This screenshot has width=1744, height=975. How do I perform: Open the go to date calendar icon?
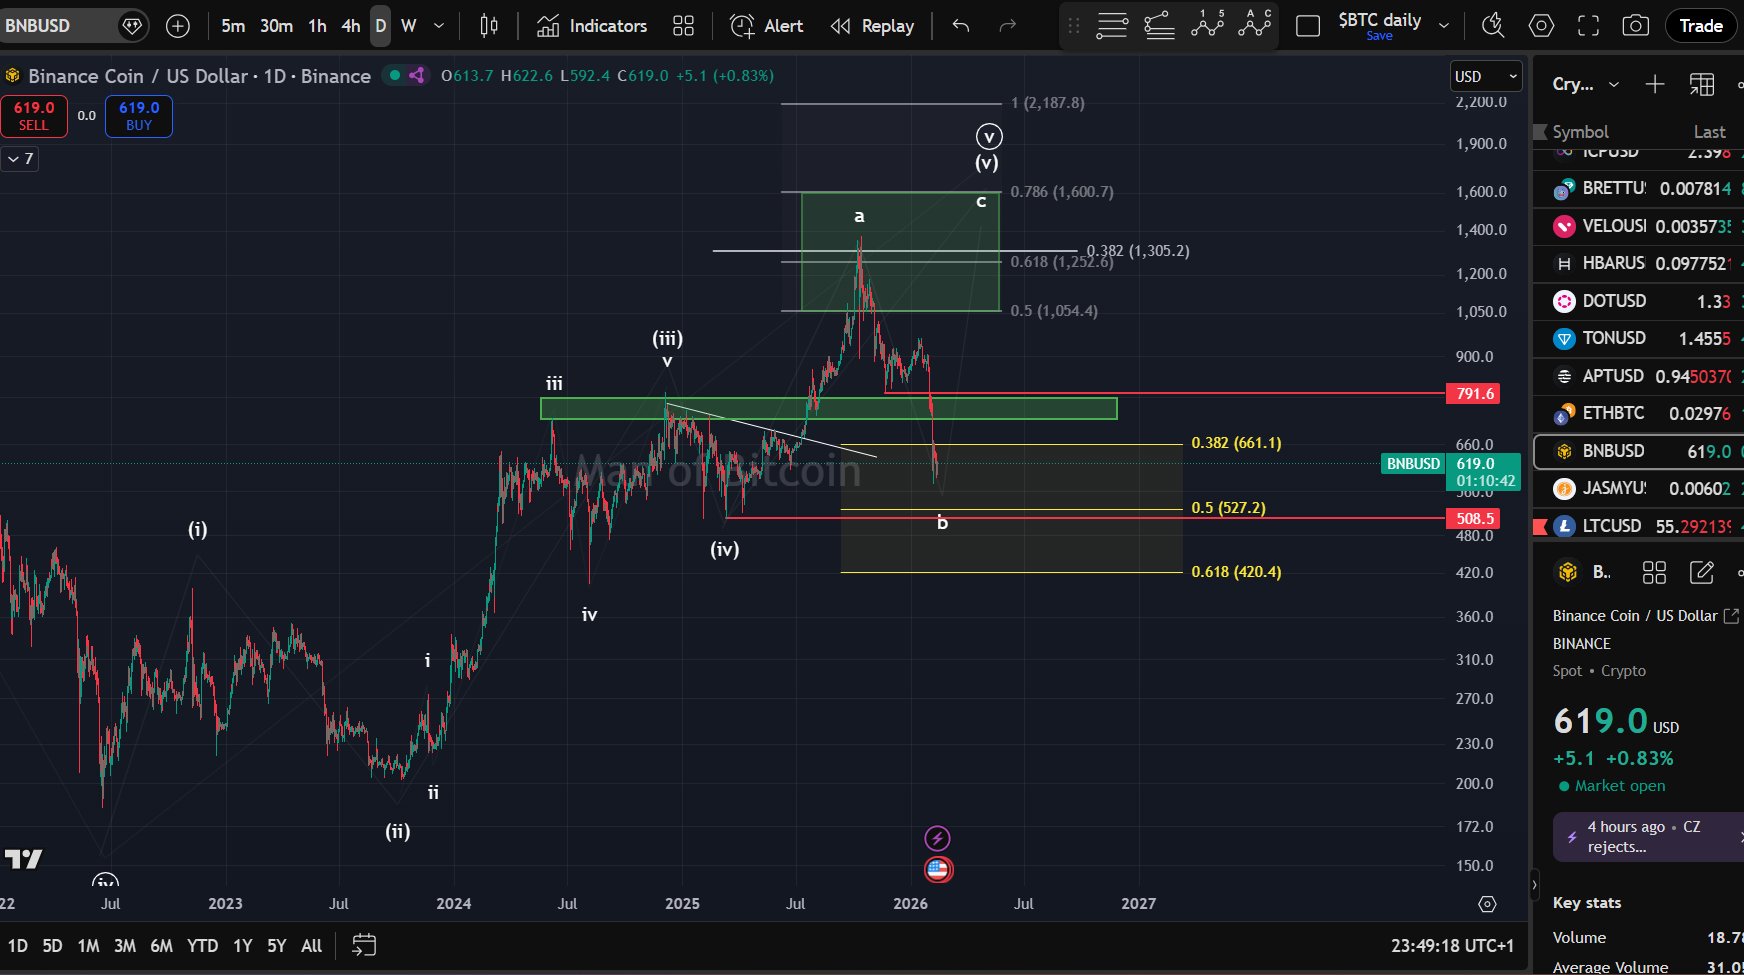click(364, 946)
